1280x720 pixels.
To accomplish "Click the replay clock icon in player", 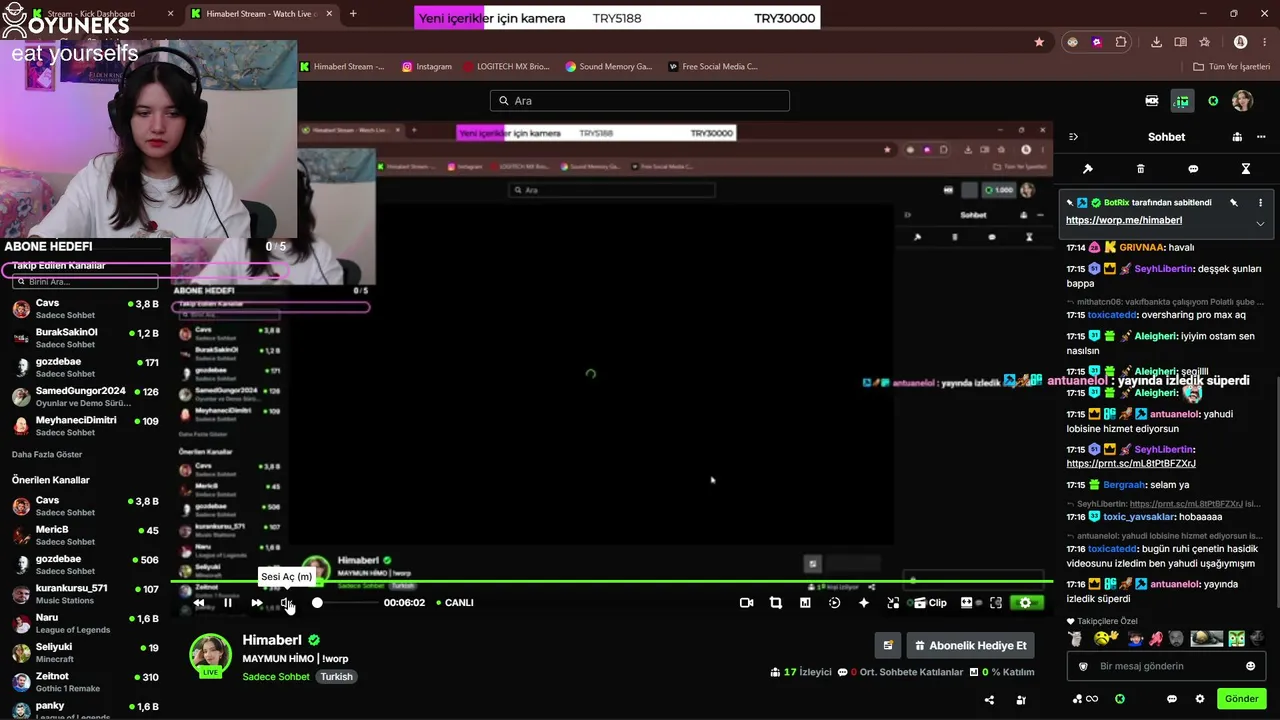I will click(835, 603).
